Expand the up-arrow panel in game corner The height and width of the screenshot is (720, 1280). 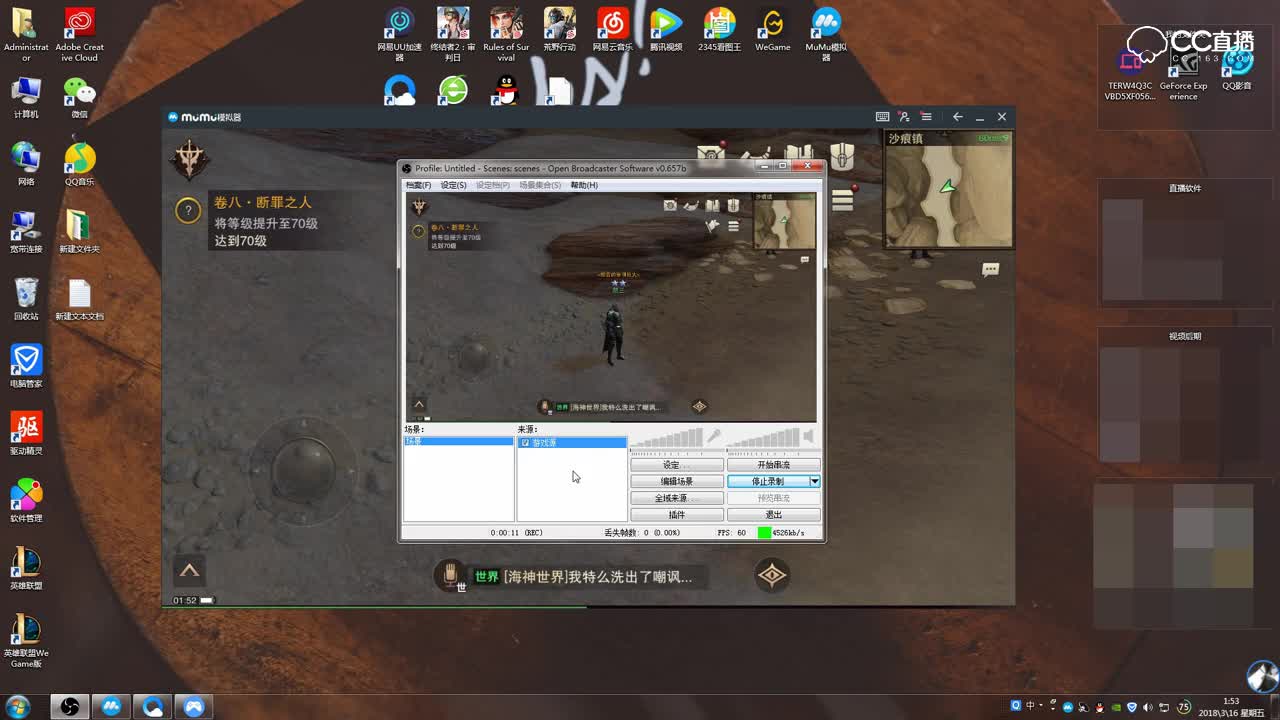tap(189, 571)
